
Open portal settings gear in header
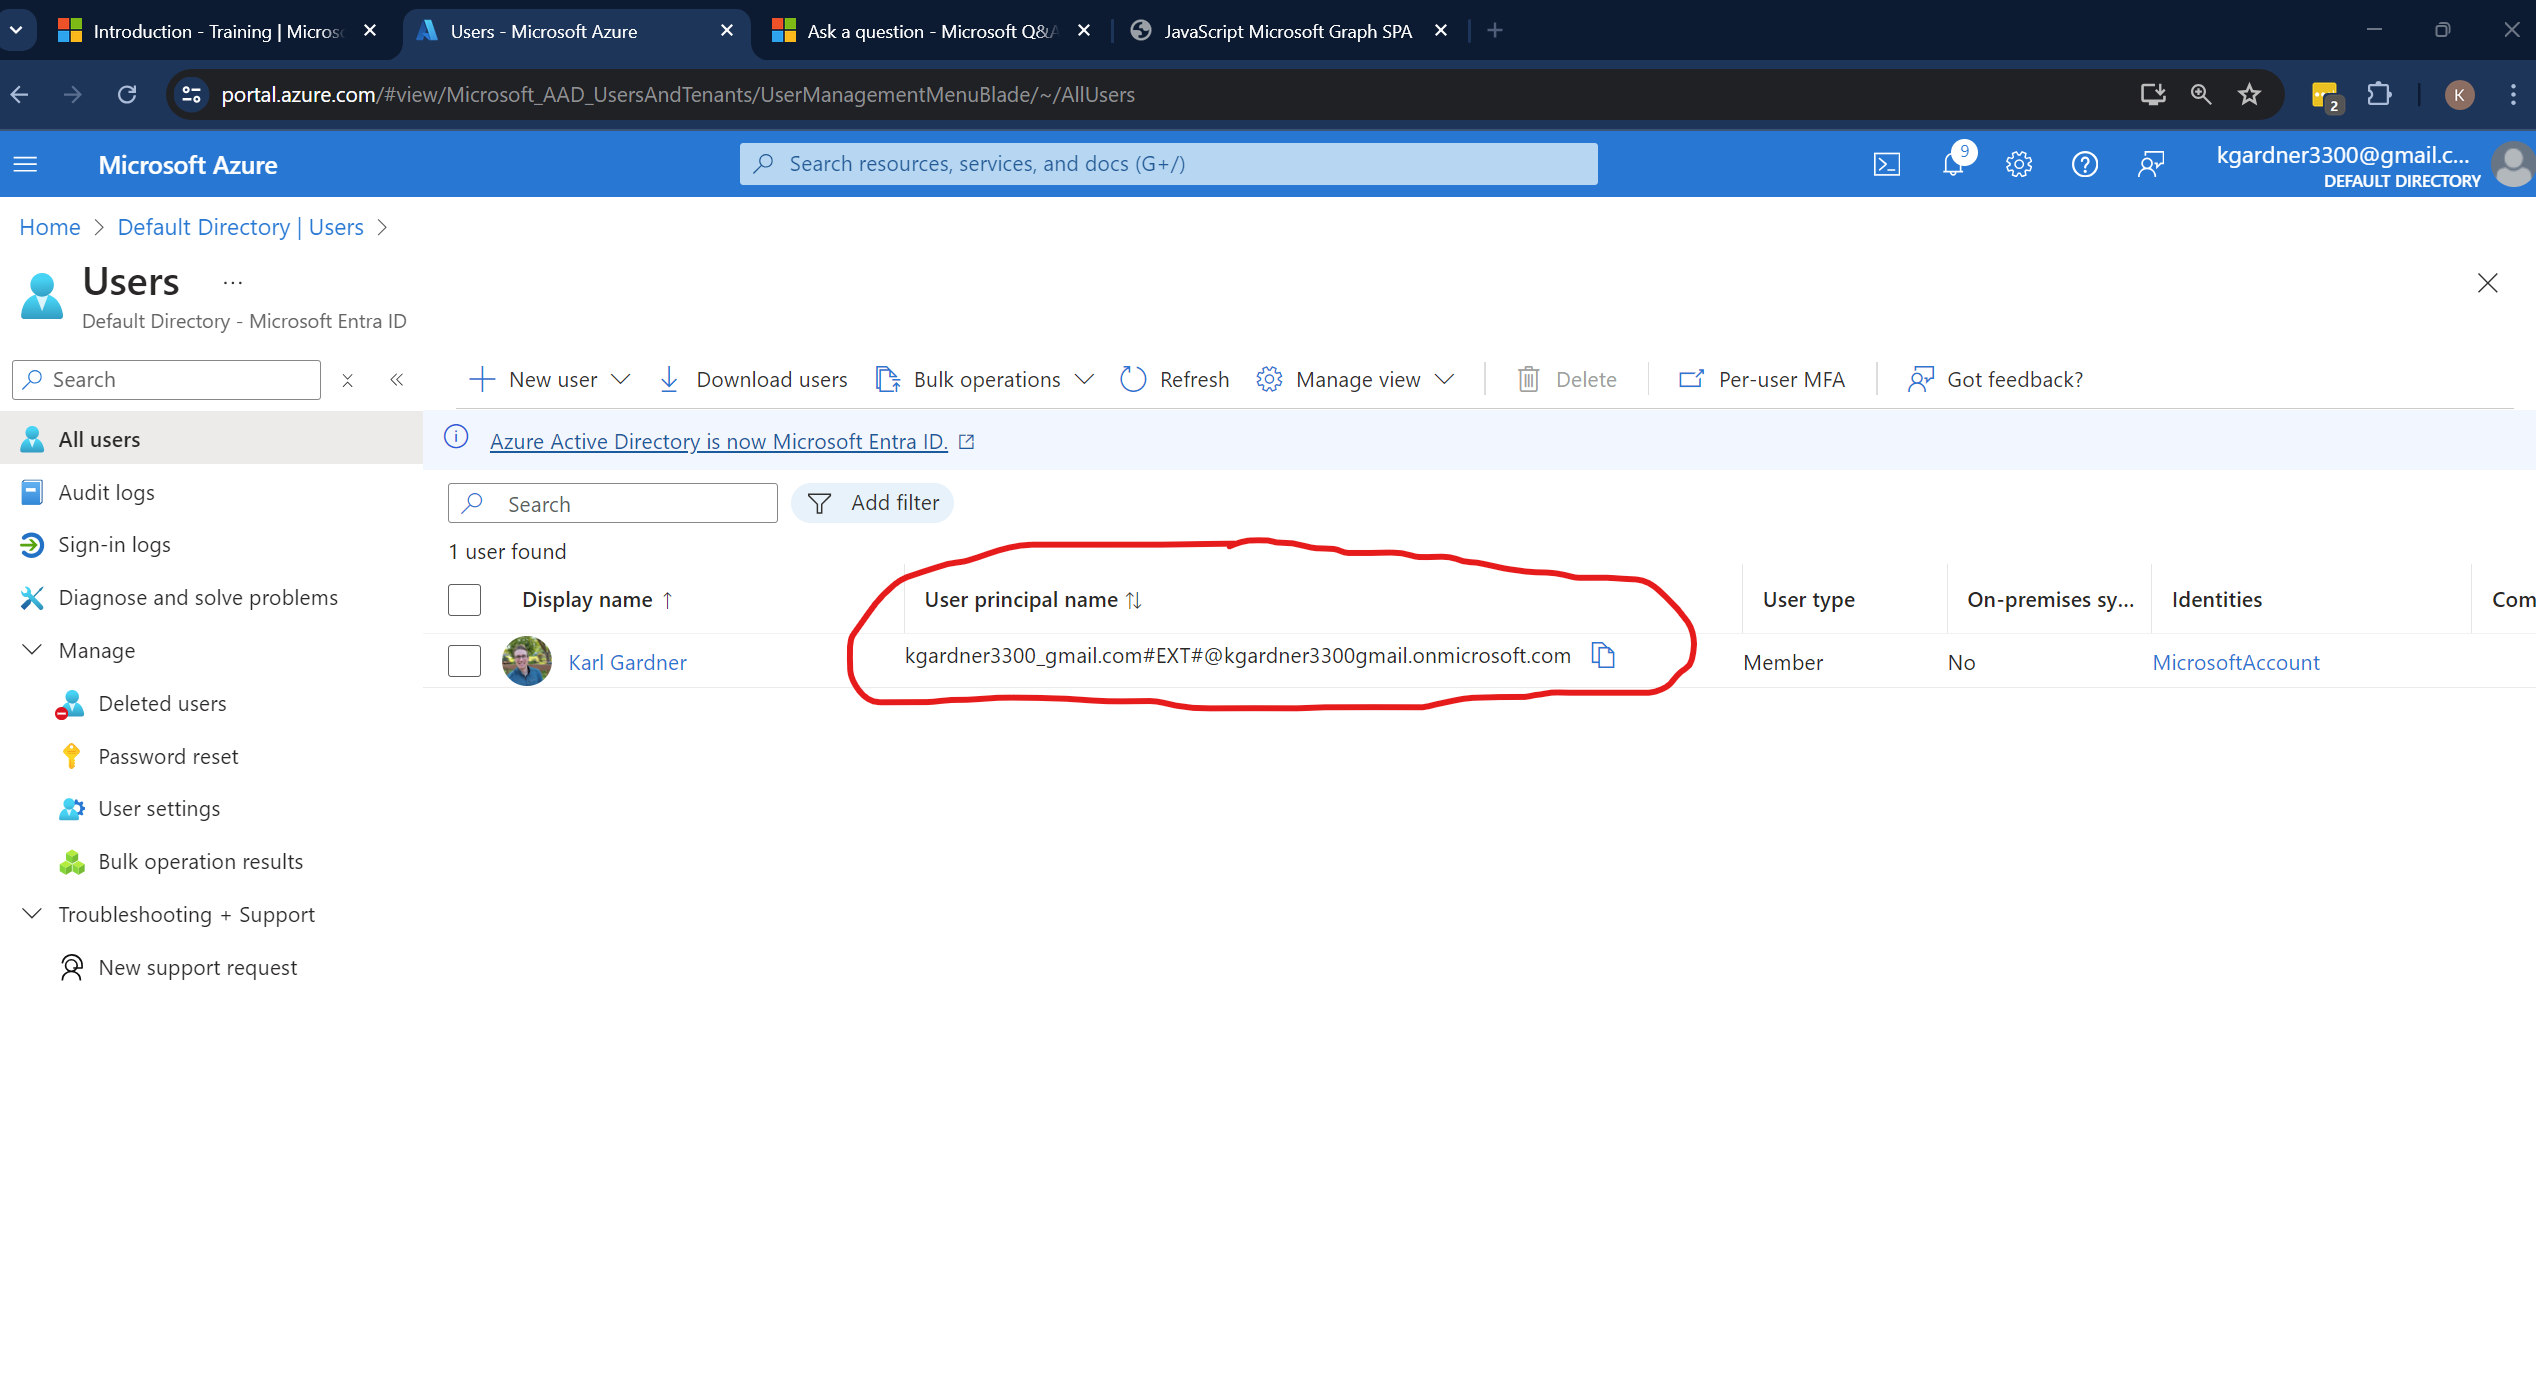coord(2019,164)
